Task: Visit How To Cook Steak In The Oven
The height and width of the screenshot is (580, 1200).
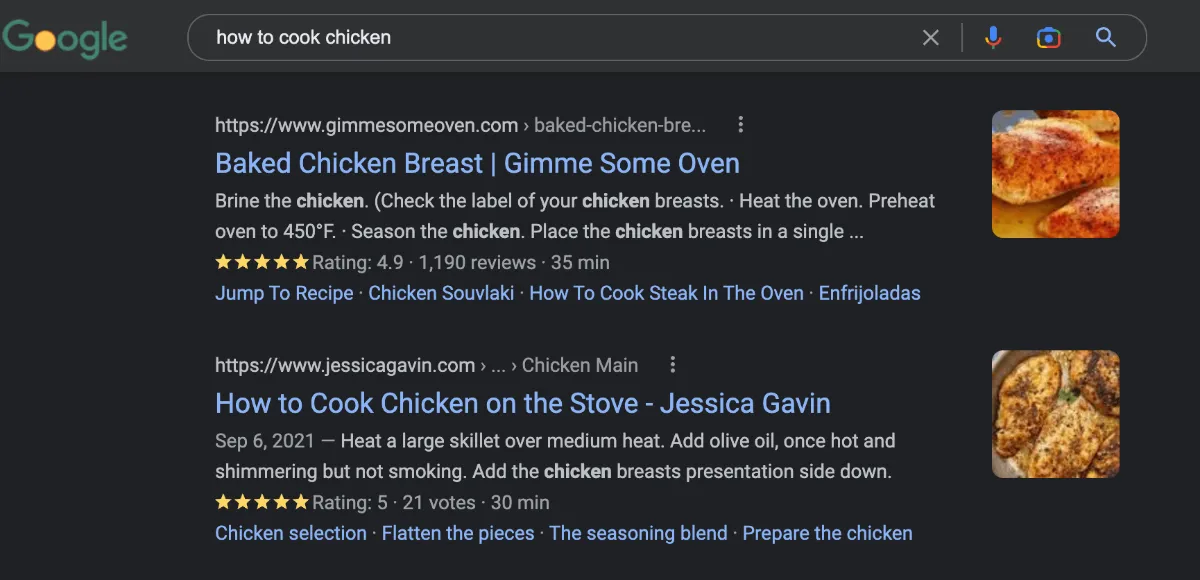Action: coord(666,293)
